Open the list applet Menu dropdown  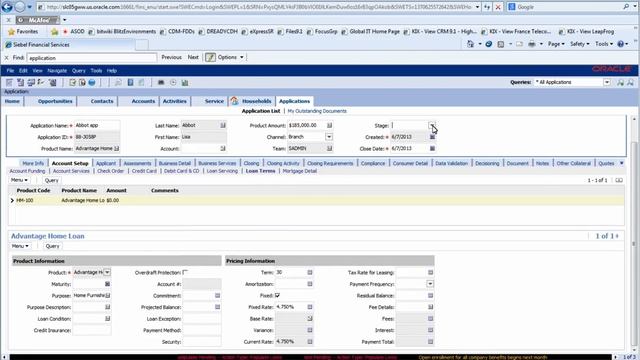pos(19,180)
